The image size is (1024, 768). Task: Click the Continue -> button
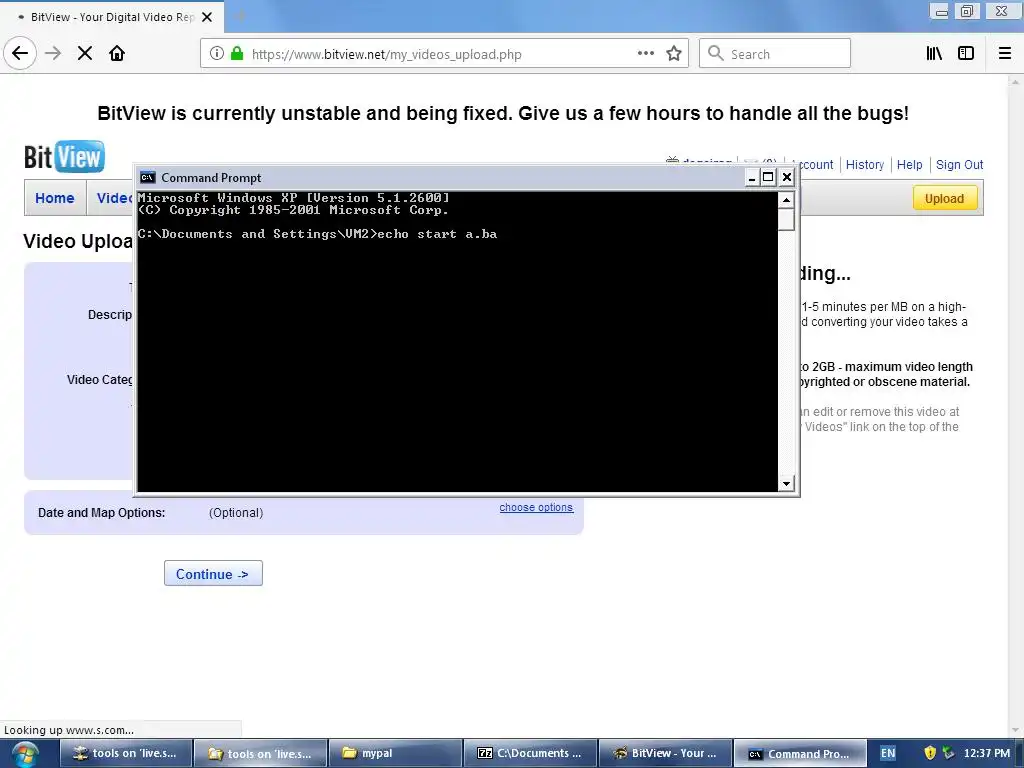click(213, 573)
